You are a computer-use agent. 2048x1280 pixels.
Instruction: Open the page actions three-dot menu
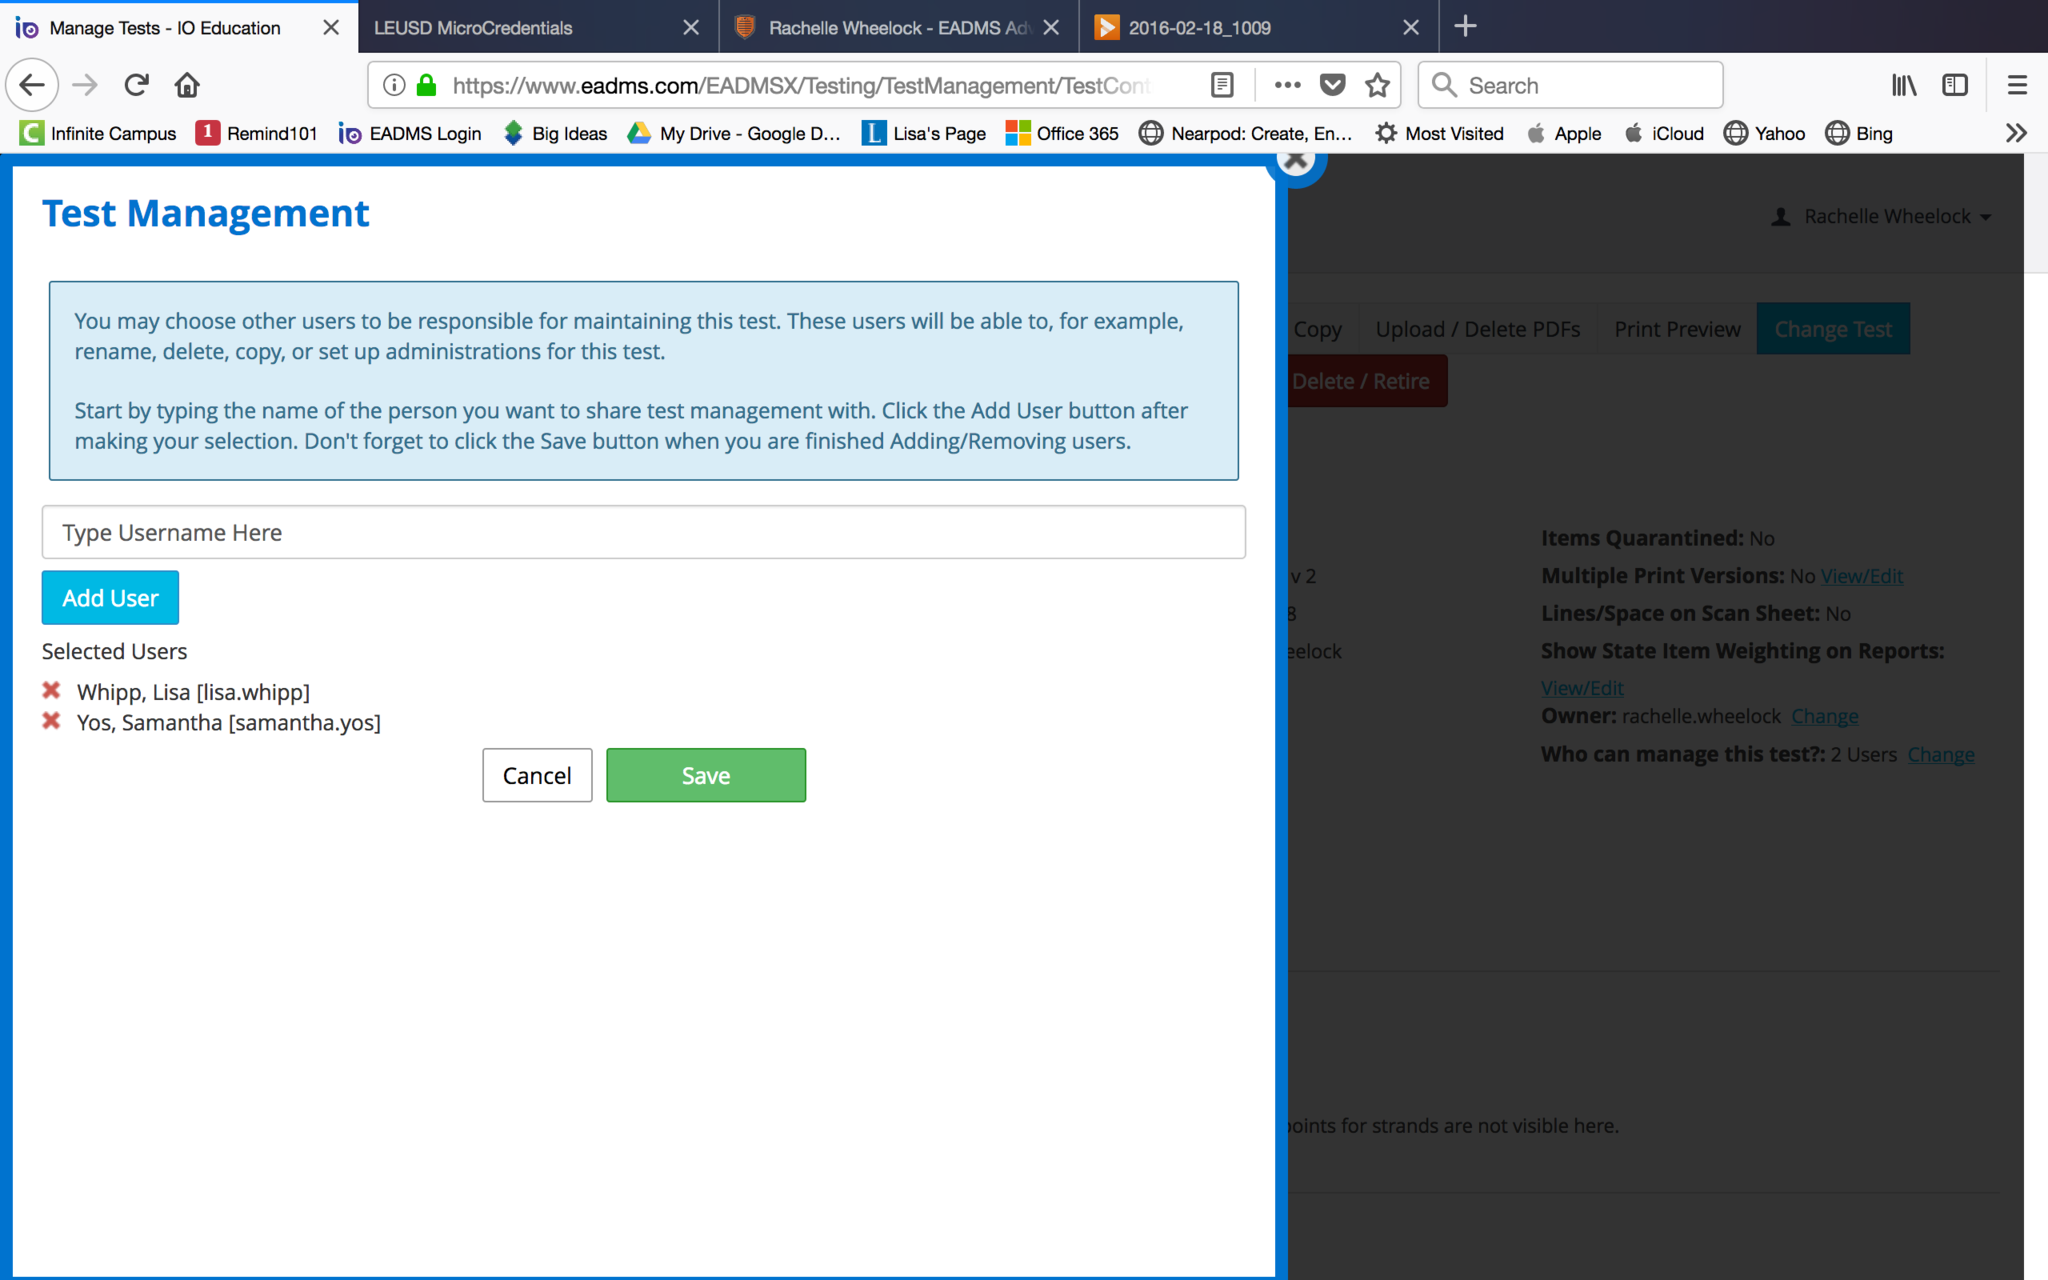[1287, 85]
